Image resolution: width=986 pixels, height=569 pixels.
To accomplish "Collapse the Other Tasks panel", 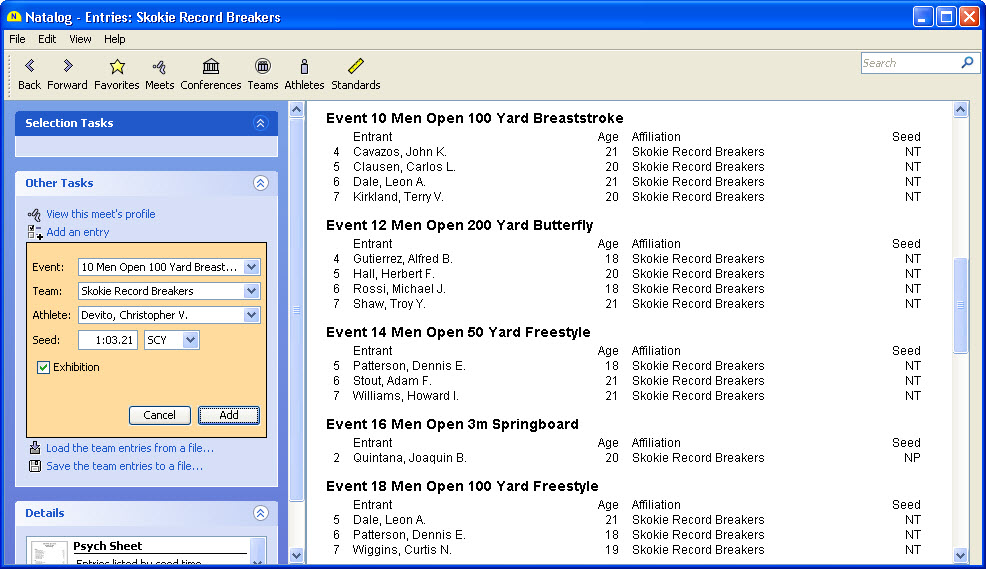I will [x=261, y=183].
